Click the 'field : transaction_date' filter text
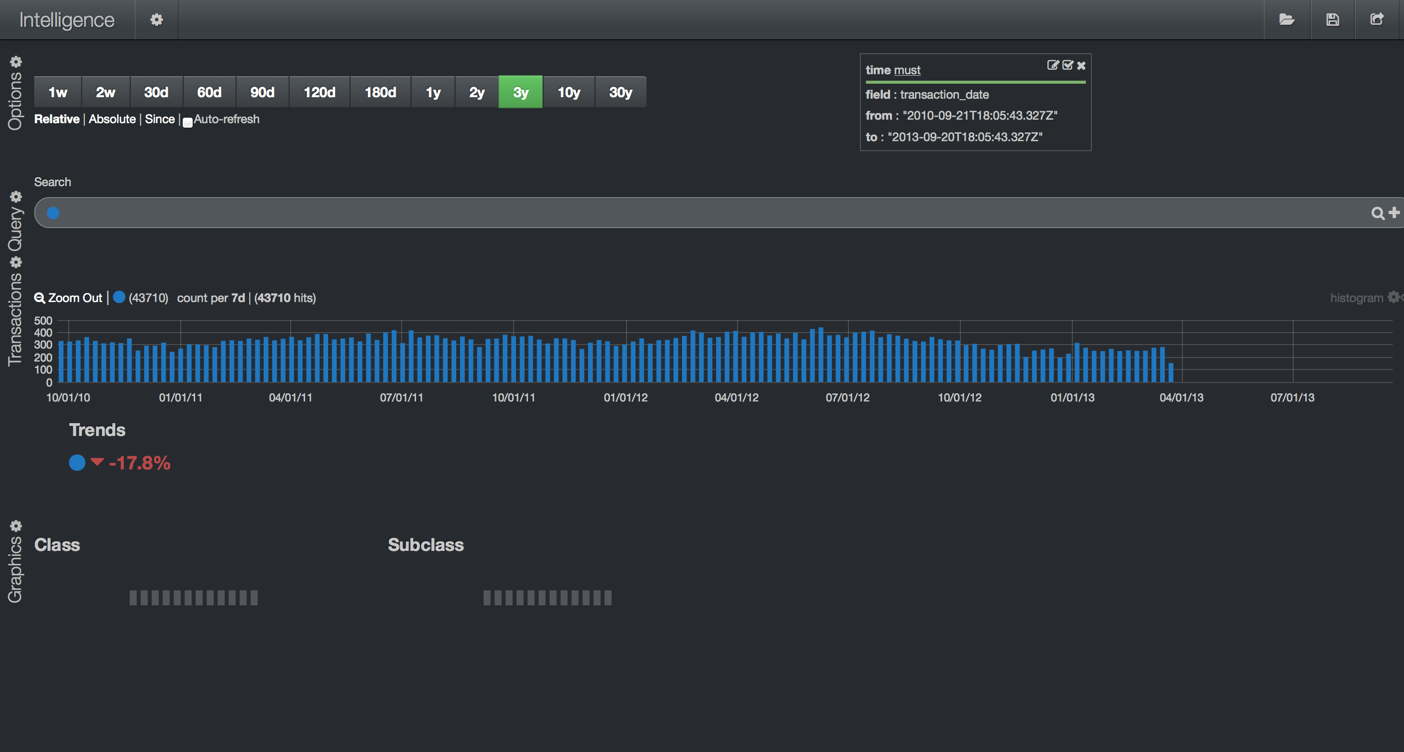This screenshot has height=752, width=1404. [x=927, y=95]
